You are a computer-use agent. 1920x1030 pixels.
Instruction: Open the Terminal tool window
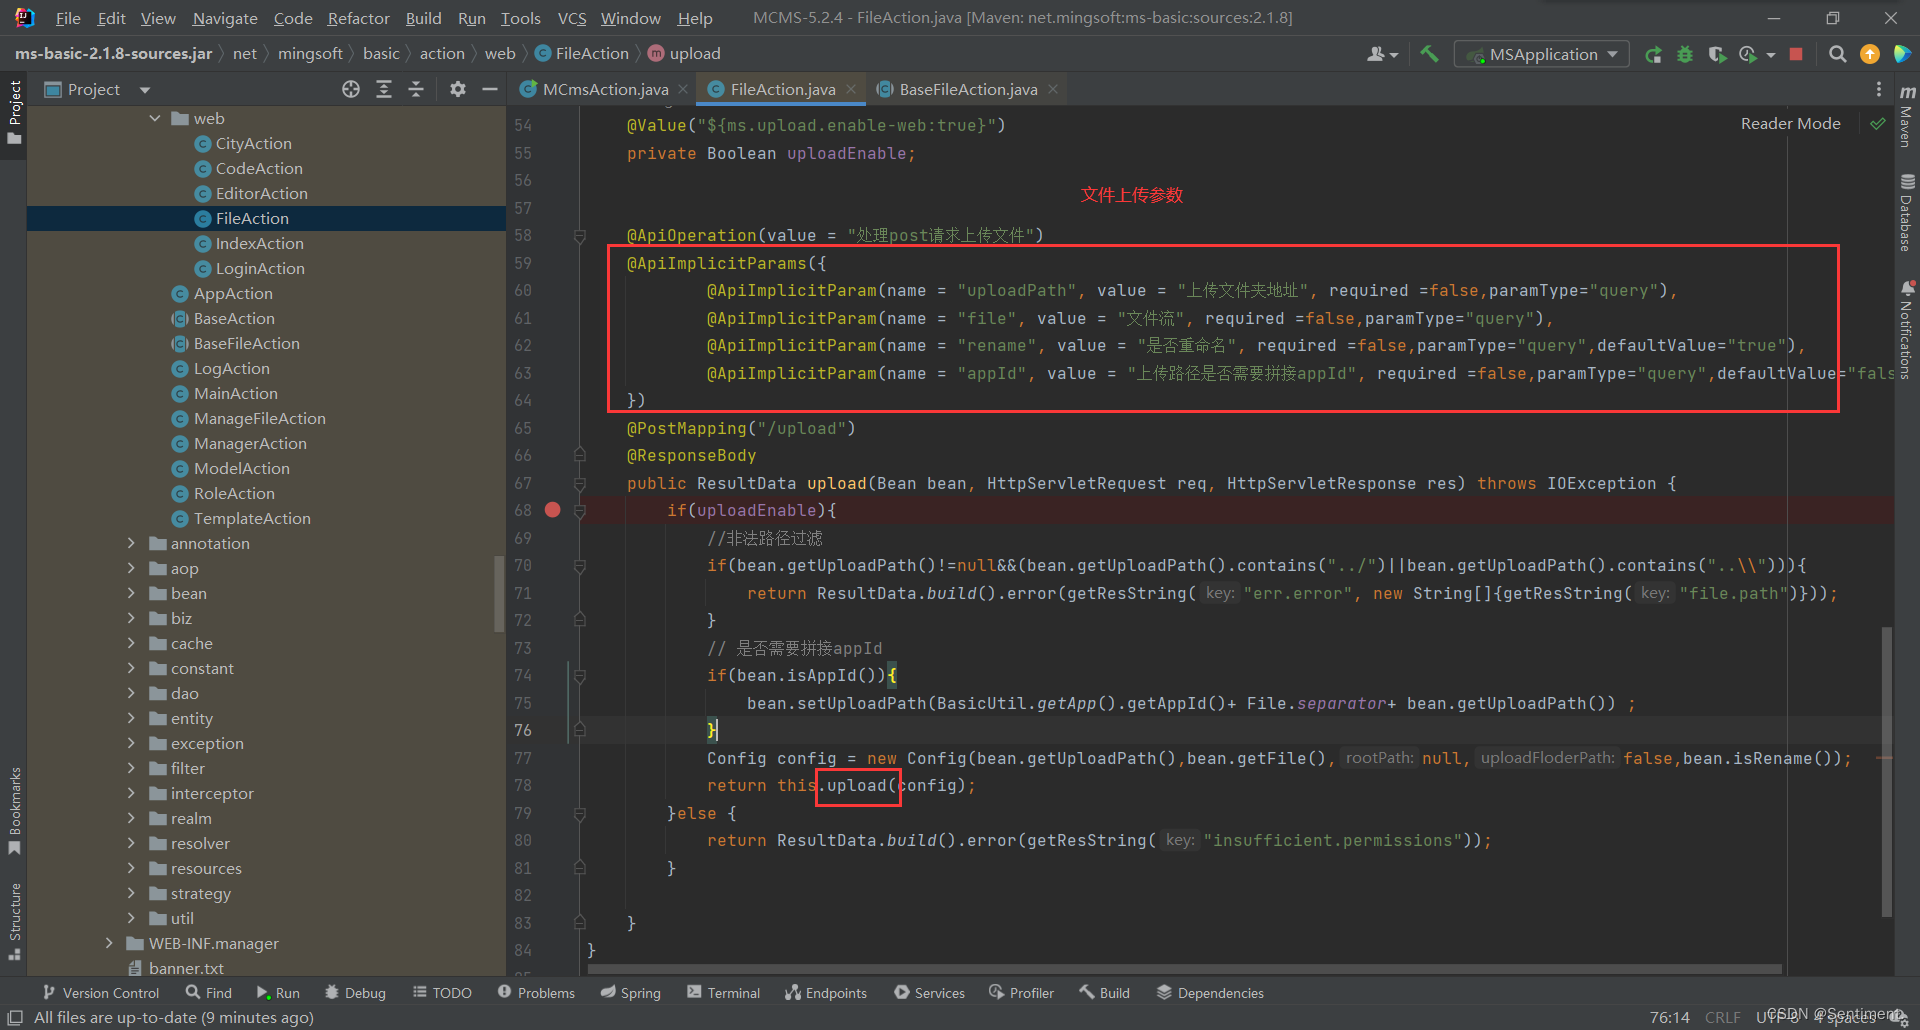click(723, 992)
